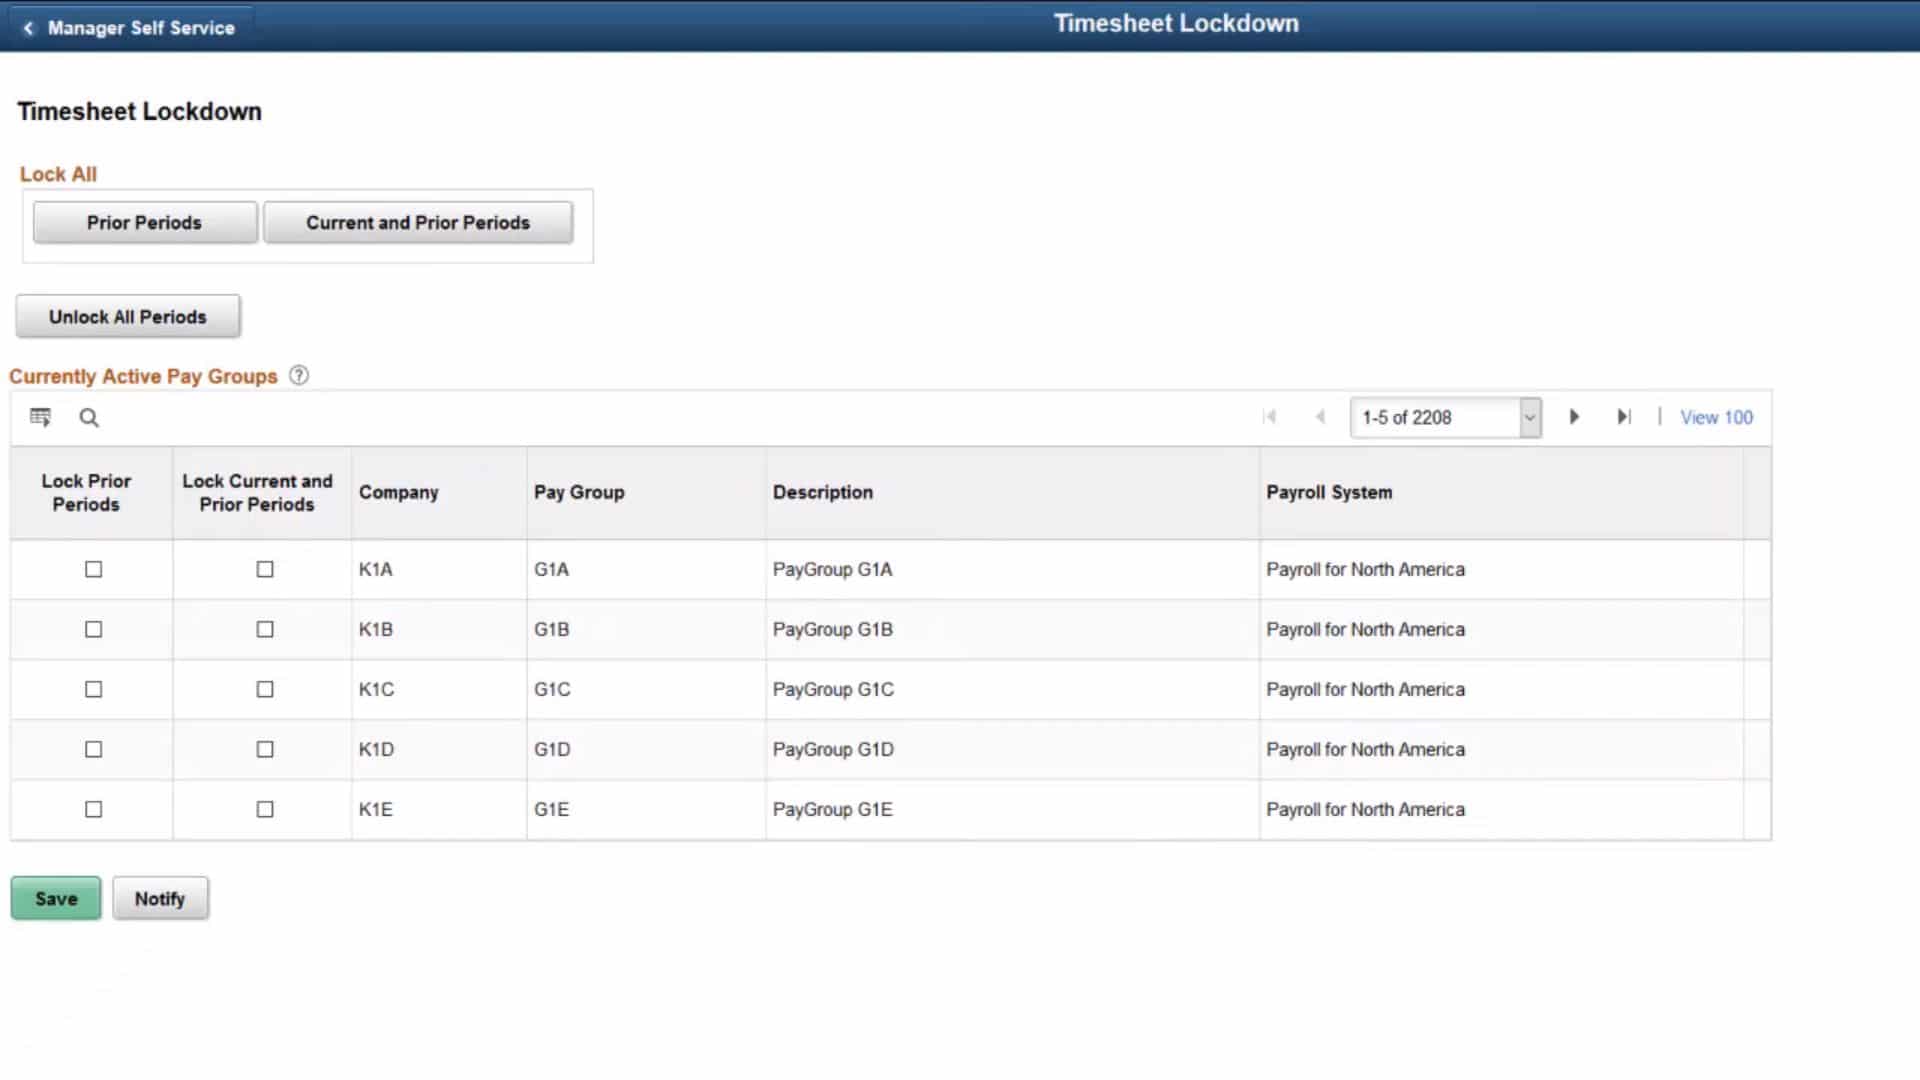Go to first page of rows
1920x1080 pixels.
point(1270,417)
